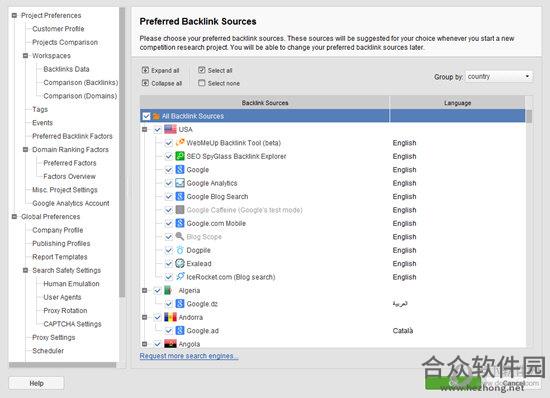The image size is (550, 398).
Task: Uncheck the Exalead checkbox
Action: (x=169, y=263)
